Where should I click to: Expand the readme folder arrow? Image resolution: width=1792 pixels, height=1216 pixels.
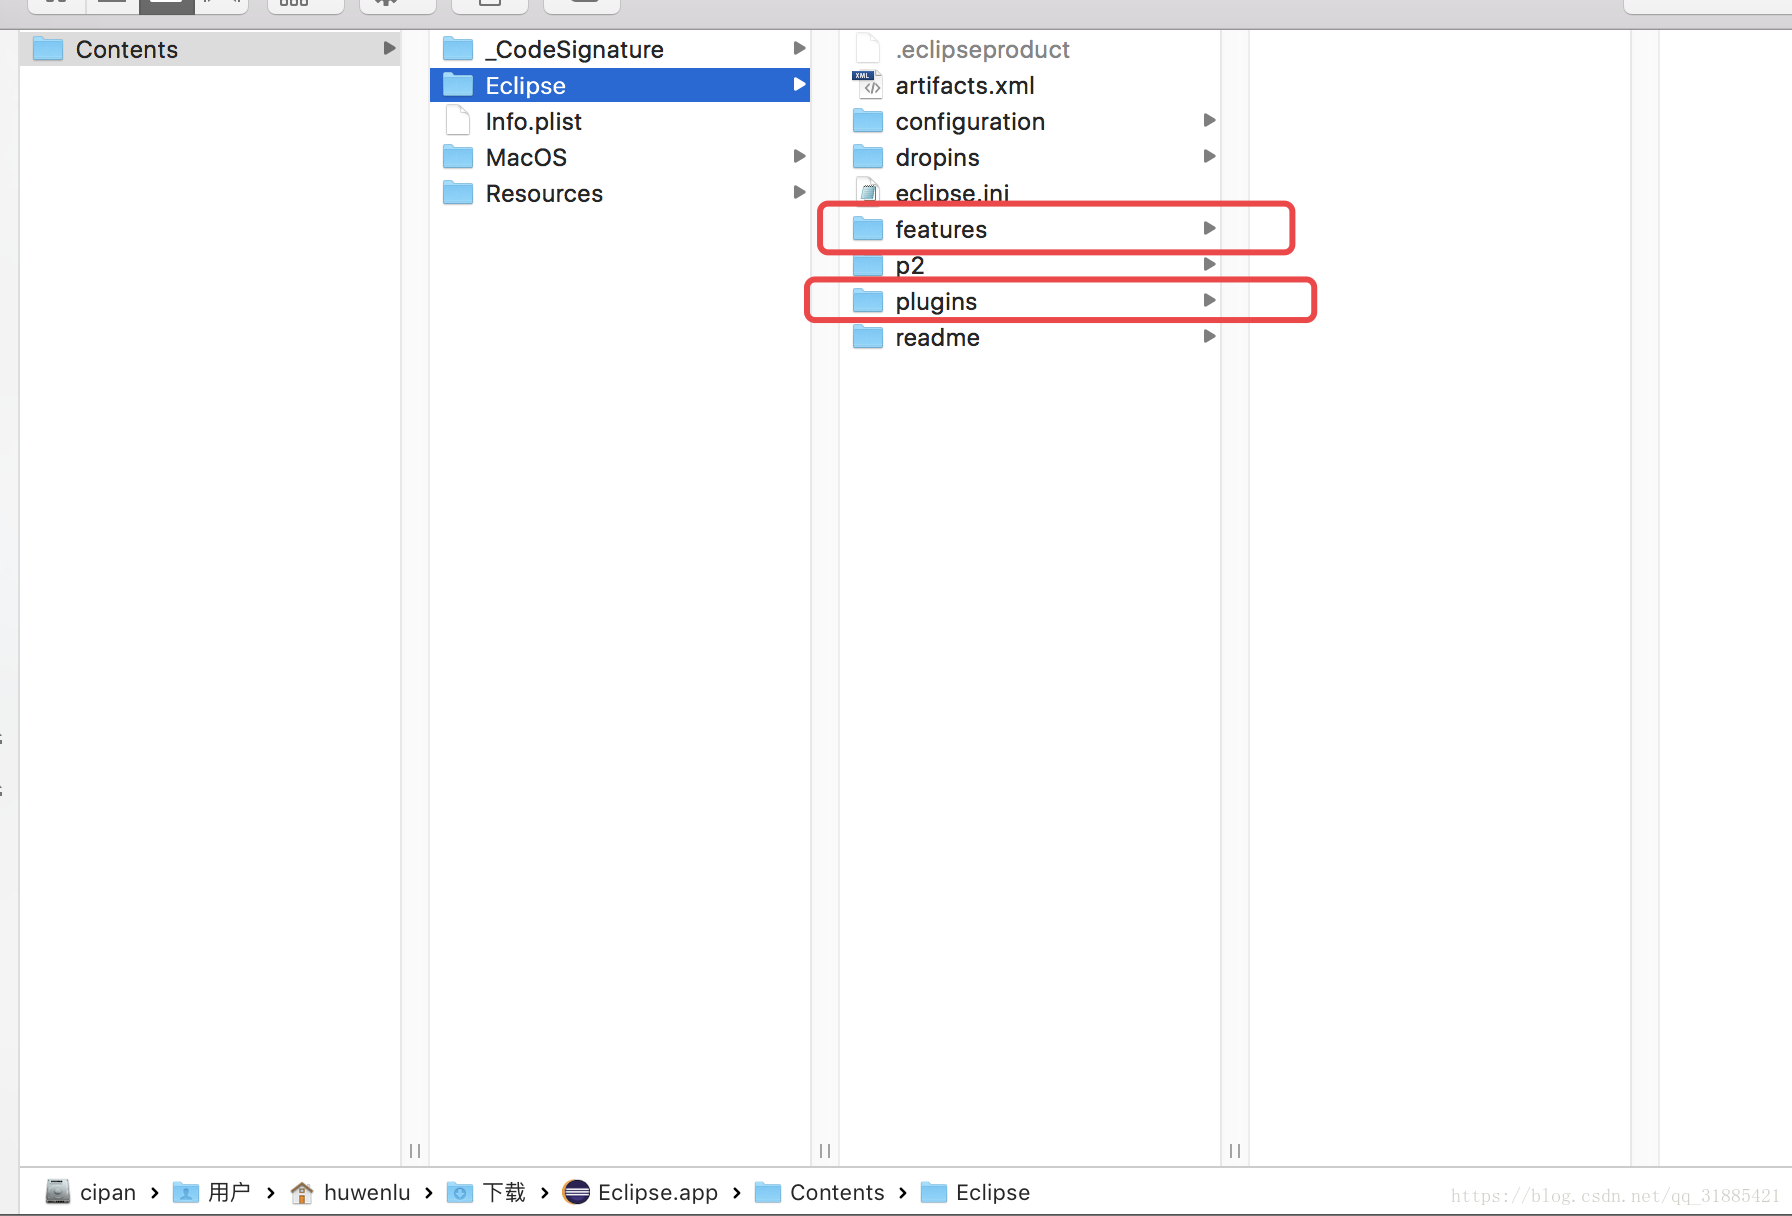(1209, 337)
